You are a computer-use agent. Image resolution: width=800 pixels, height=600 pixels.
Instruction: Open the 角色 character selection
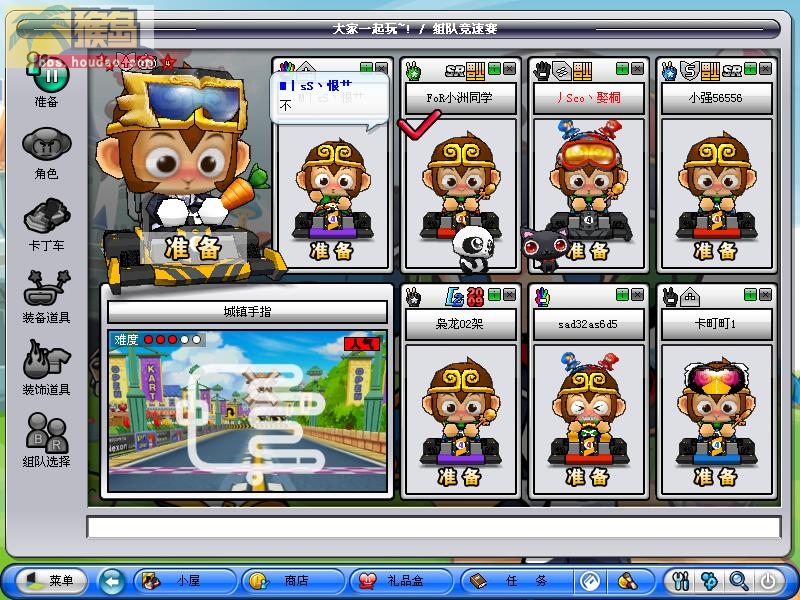(46, 153)
